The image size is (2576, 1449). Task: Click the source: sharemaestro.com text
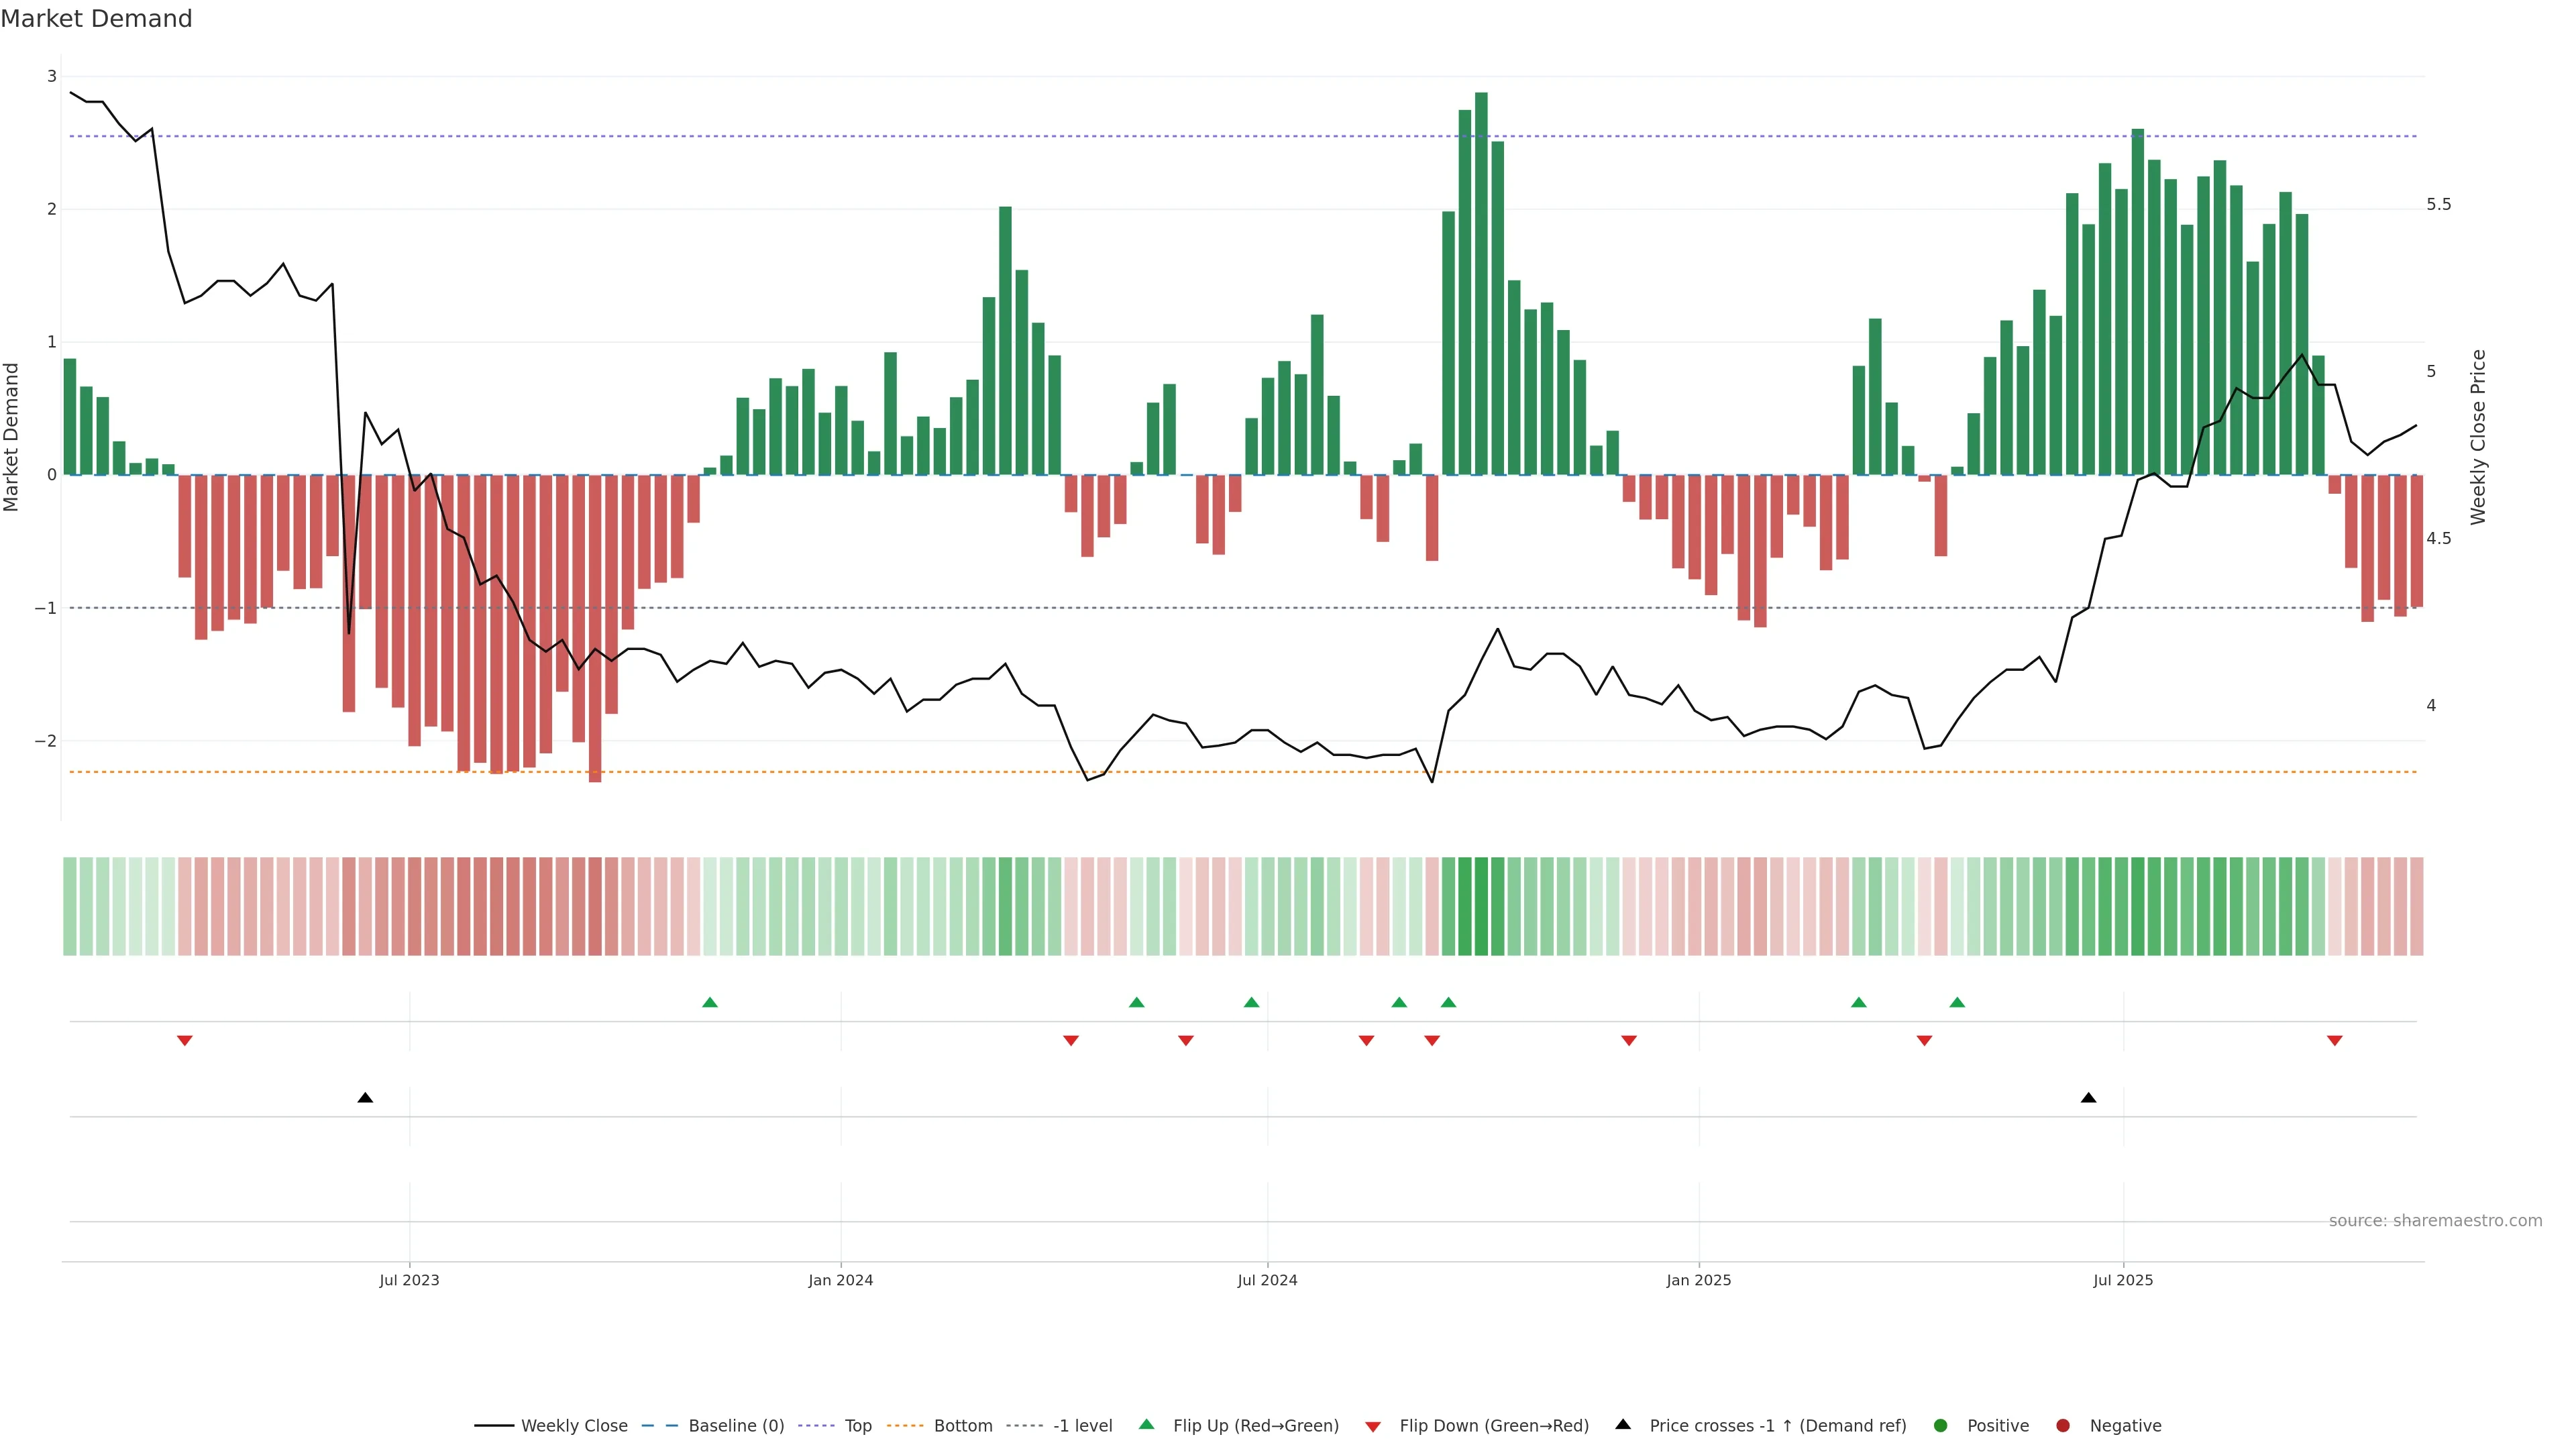[2435, 1221]
